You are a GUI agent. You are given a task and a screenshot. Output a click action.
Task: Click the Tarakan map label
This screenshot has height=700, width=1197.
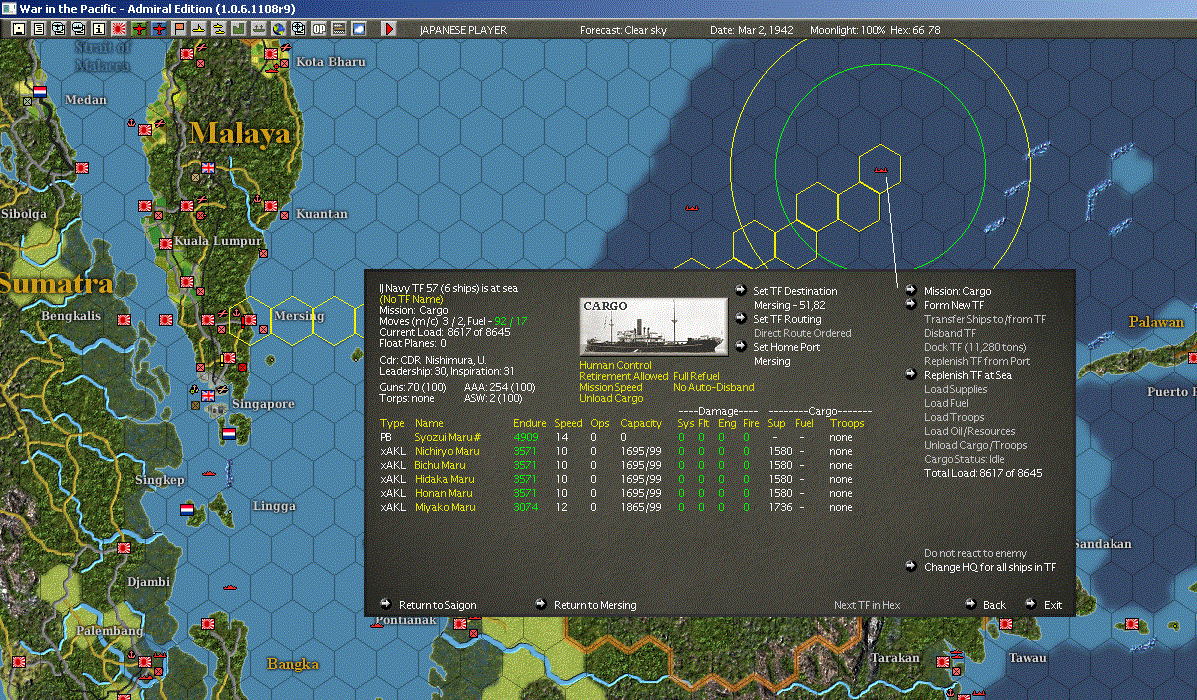[x=895, y=657]
